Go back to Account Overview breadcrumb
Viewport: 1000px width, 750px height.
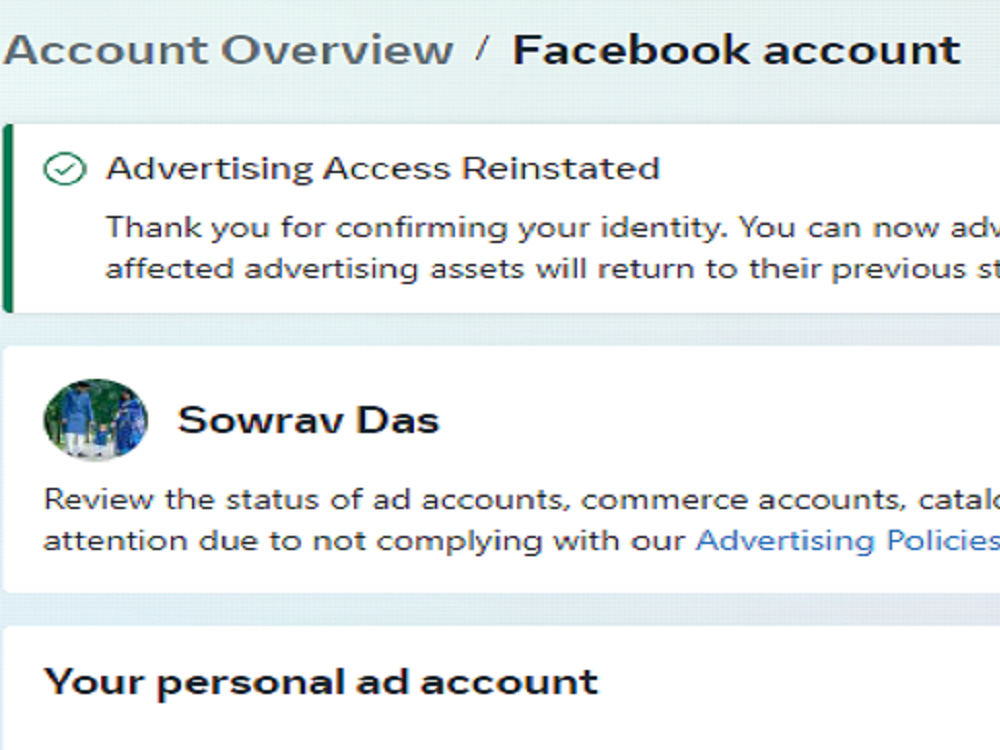click(x=228, y=50)
